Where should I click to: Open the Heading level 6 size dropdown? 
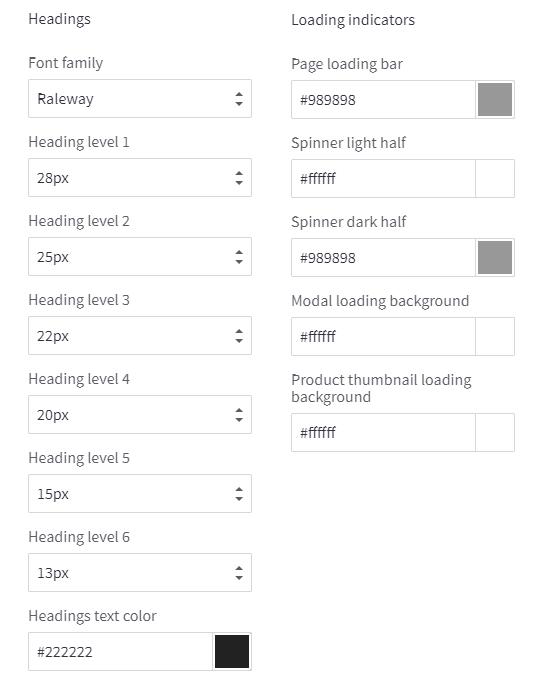[140, 573]
